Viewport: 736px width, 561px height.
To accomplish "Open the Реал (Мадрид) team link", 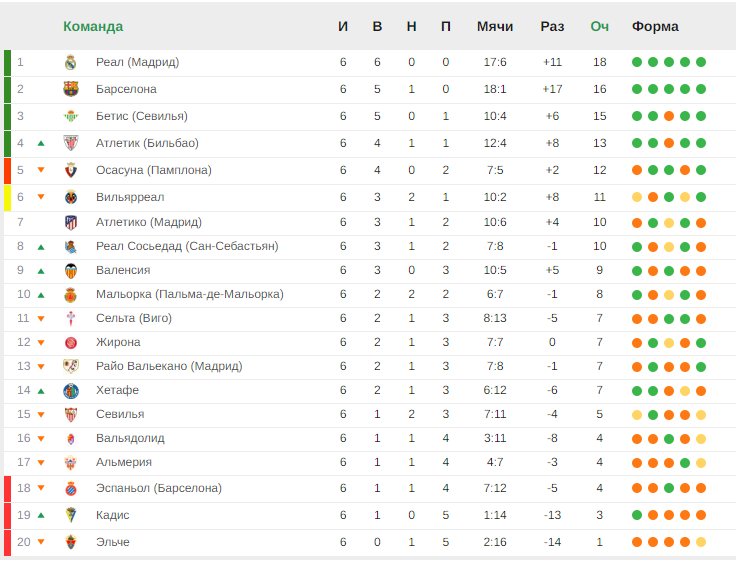I will [138, 62].
